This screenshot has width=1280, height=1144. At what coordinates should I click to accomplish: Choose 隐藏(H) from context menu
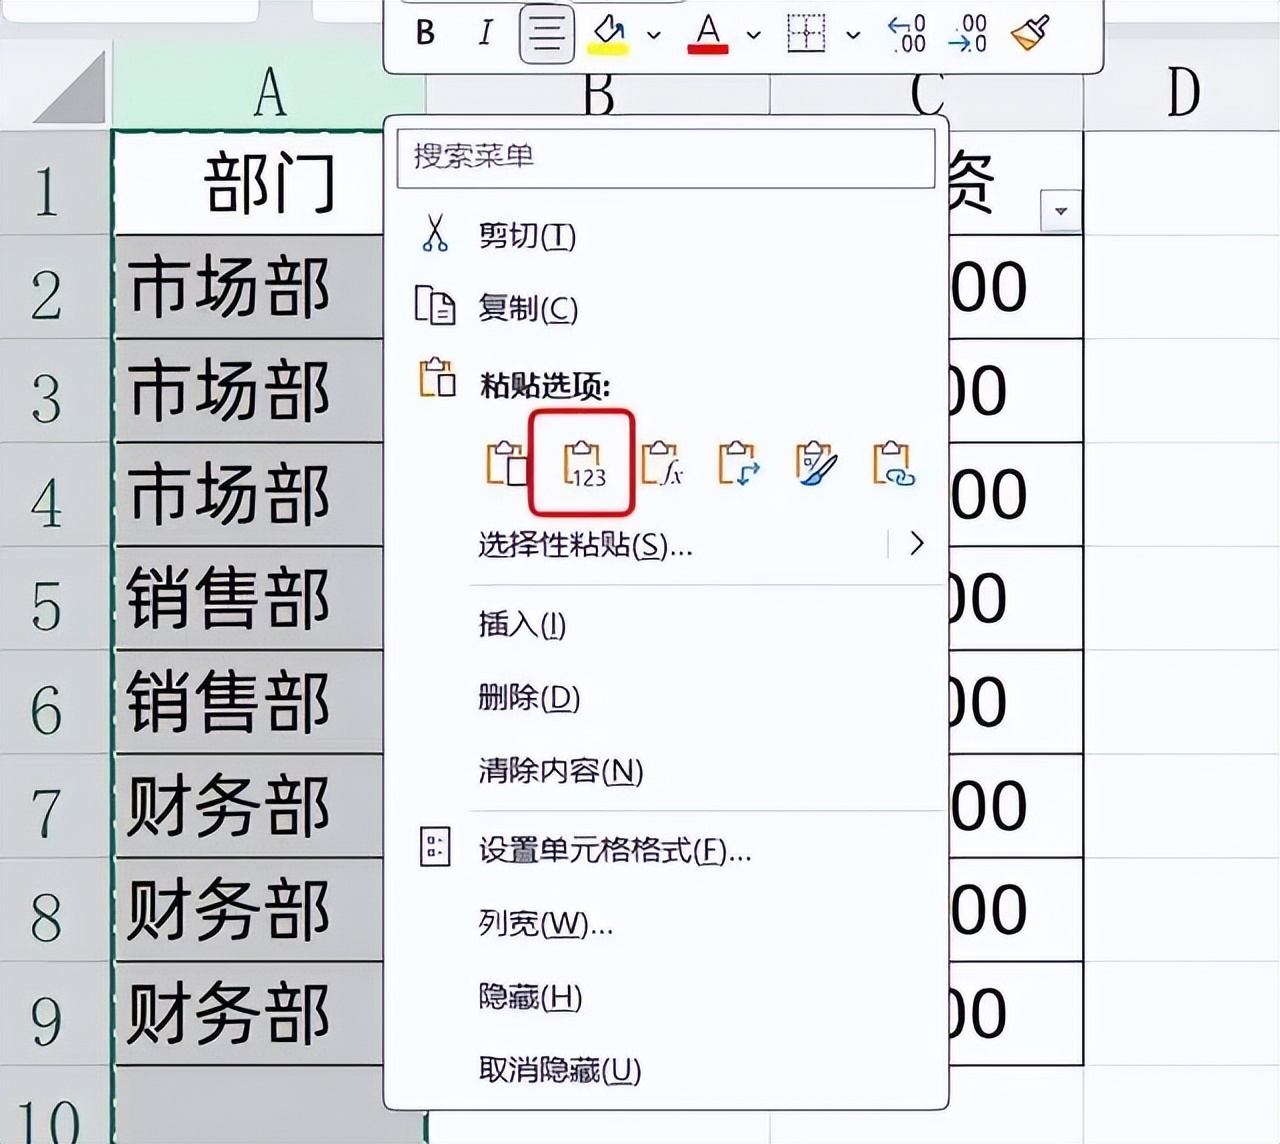coord(530,997)
